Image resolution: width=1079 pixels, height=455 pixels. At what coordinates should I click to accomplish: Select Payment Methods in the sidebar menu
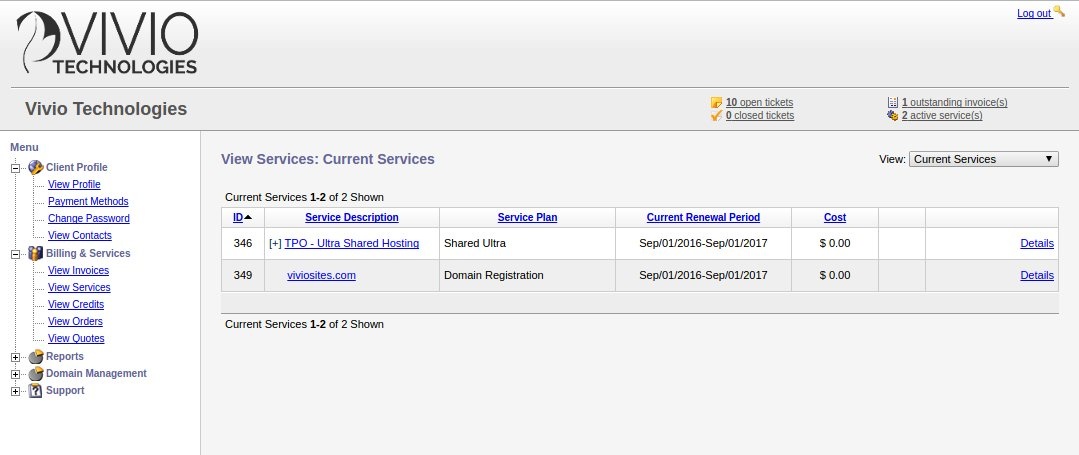[88, 202]
